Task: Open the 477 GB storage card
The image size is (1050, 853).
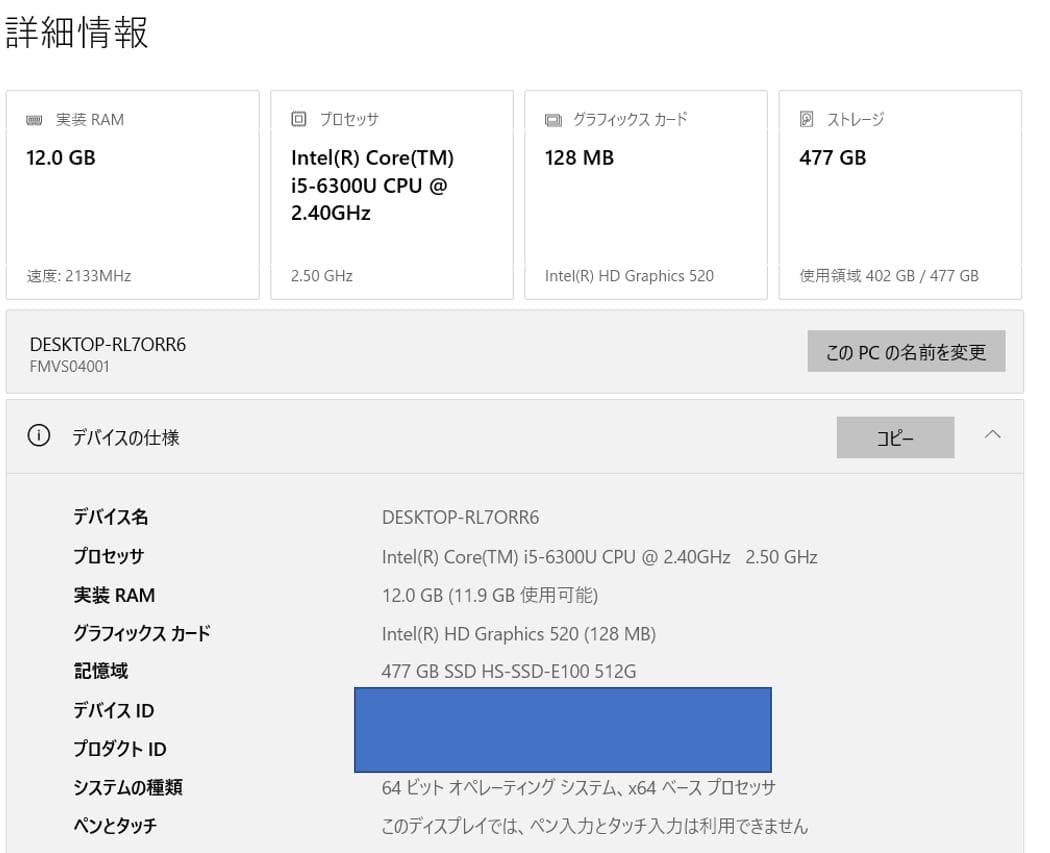Action: click(902, 193)
